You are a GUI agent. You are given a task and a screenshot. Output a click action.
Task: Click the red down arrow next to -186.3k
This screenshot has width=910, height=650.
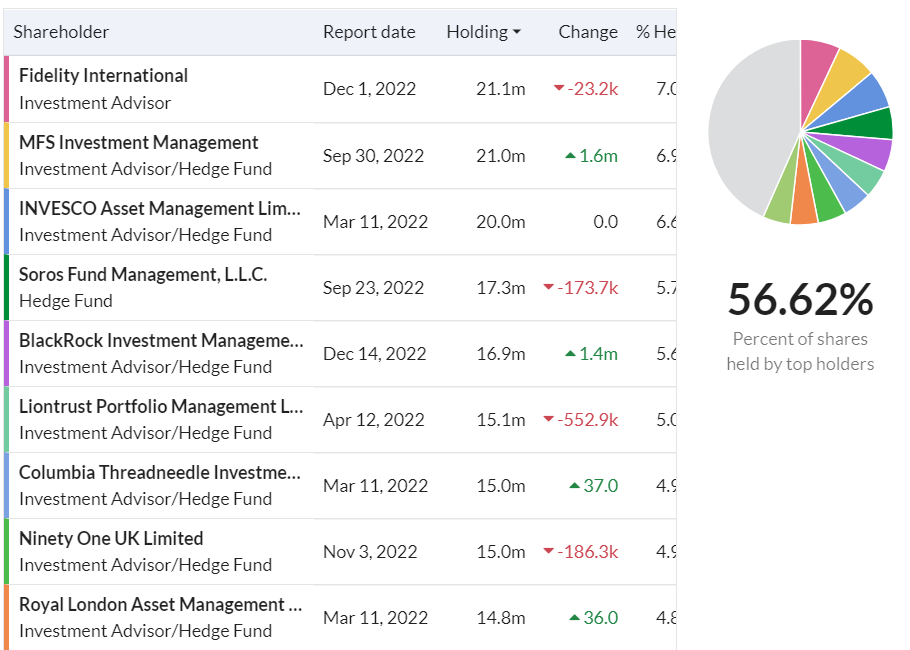[548, 551]
